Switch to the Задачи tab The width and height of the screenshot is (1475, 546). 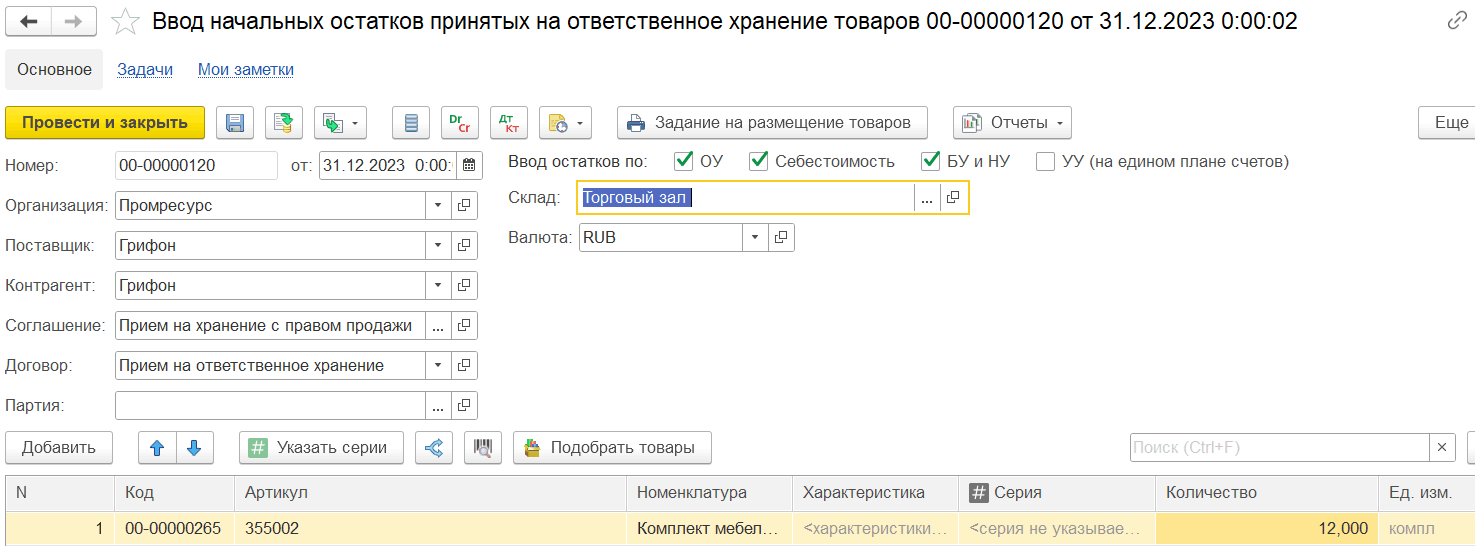click(145, 69)
